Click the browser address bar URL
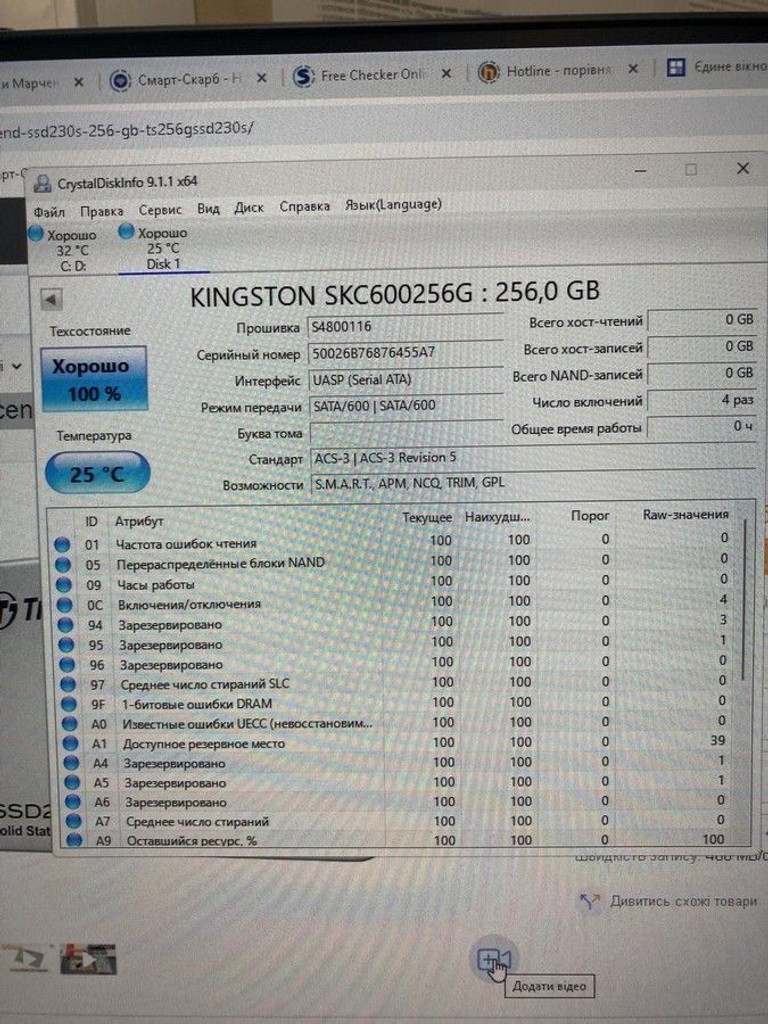768x1024 pixels. 127,129
